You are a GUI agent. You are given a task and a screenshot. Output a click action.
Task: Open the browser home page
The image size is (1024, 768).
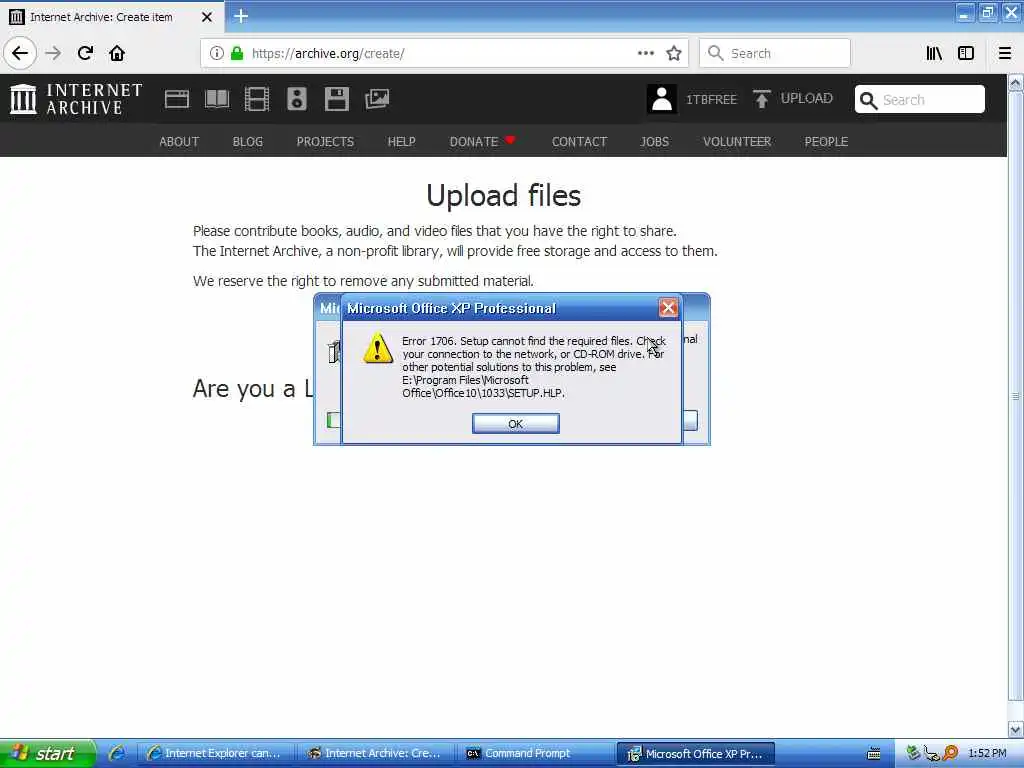(117, 53)
